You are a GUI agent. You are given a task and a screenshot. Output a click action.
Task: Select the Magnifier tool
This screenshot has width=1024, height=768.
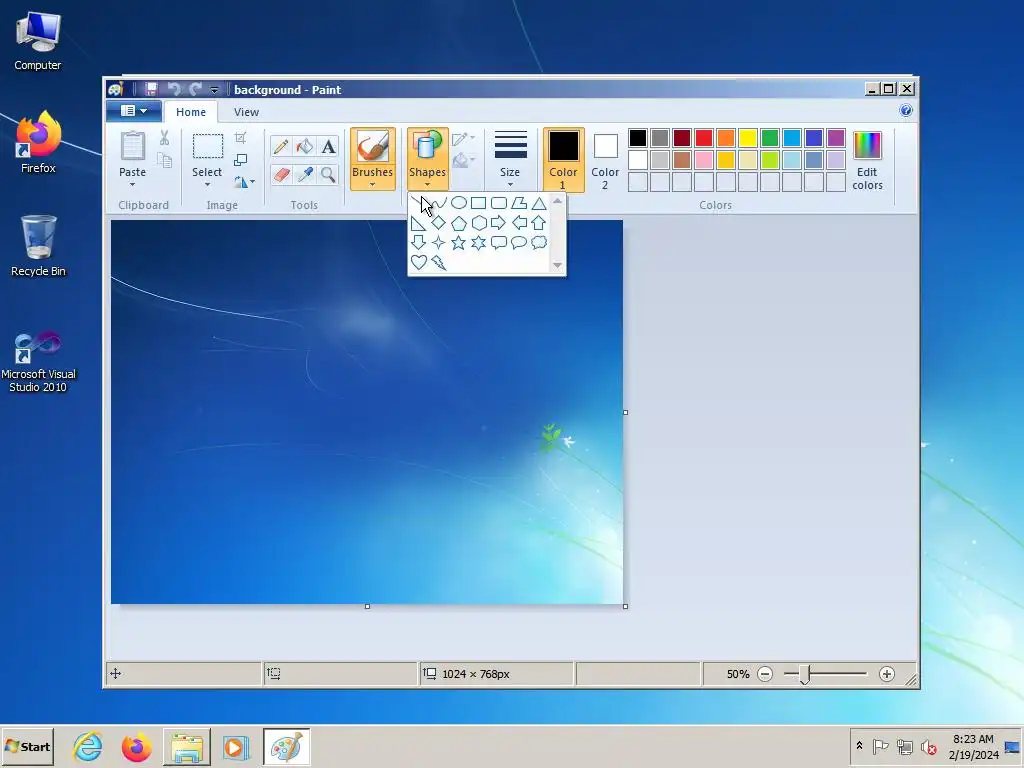(328, 174)
